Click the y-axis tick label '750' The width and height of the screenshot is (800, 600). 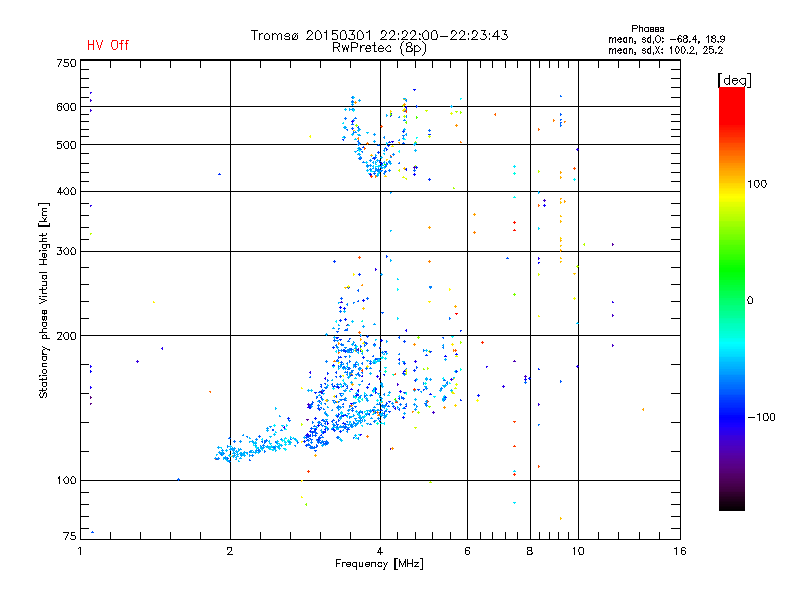click(66, 63)
